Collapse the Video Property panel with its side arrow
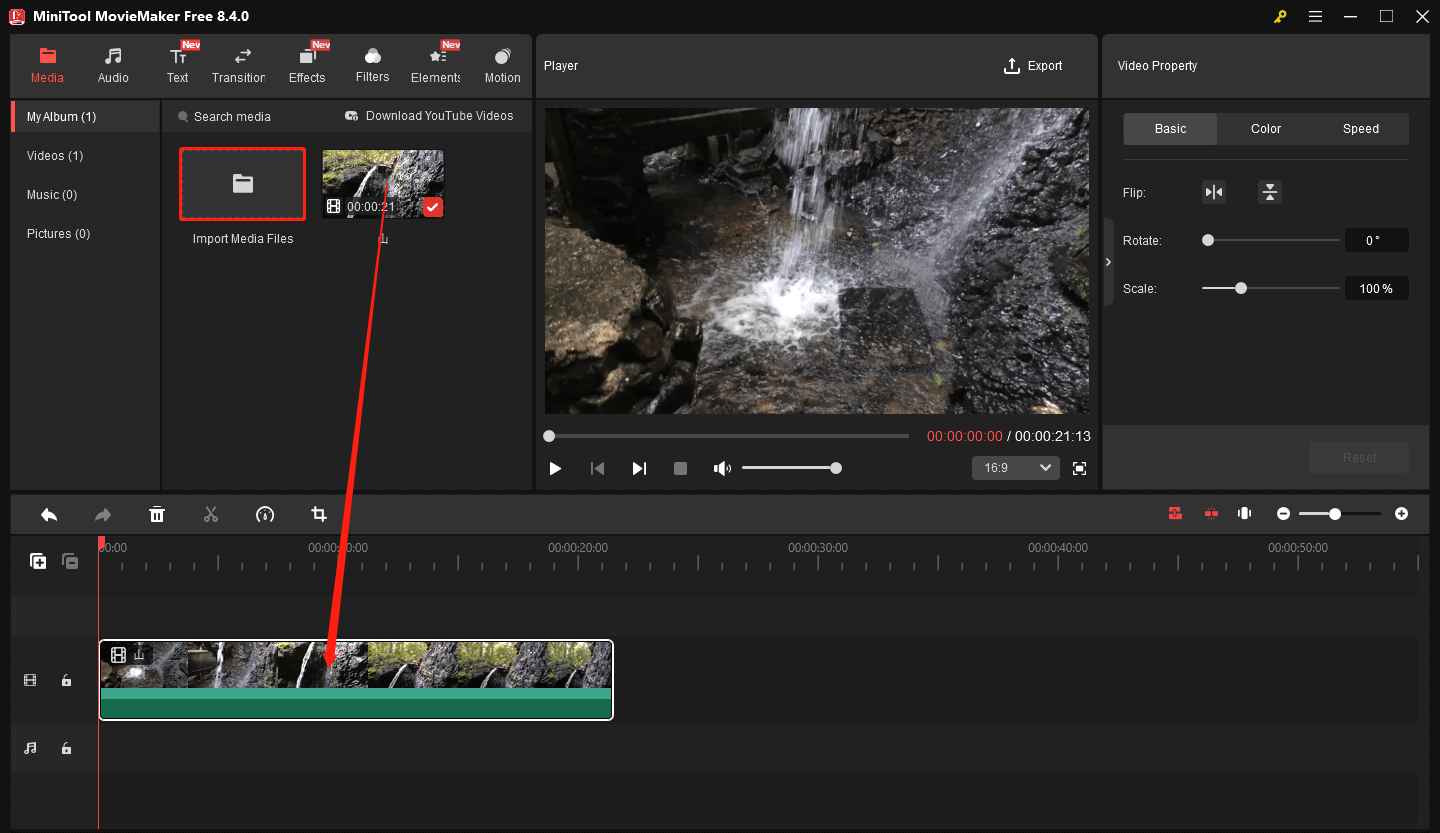 pyautogui.click(x=1108, y=260)
